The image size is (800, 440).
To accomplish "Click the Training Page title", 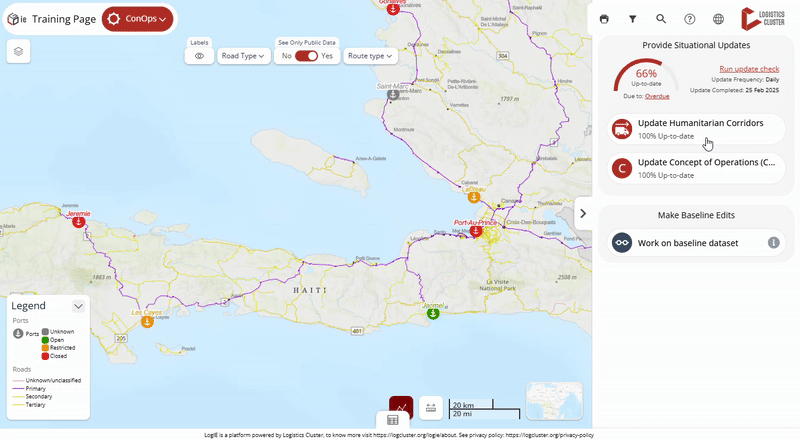I will point(64,19).
